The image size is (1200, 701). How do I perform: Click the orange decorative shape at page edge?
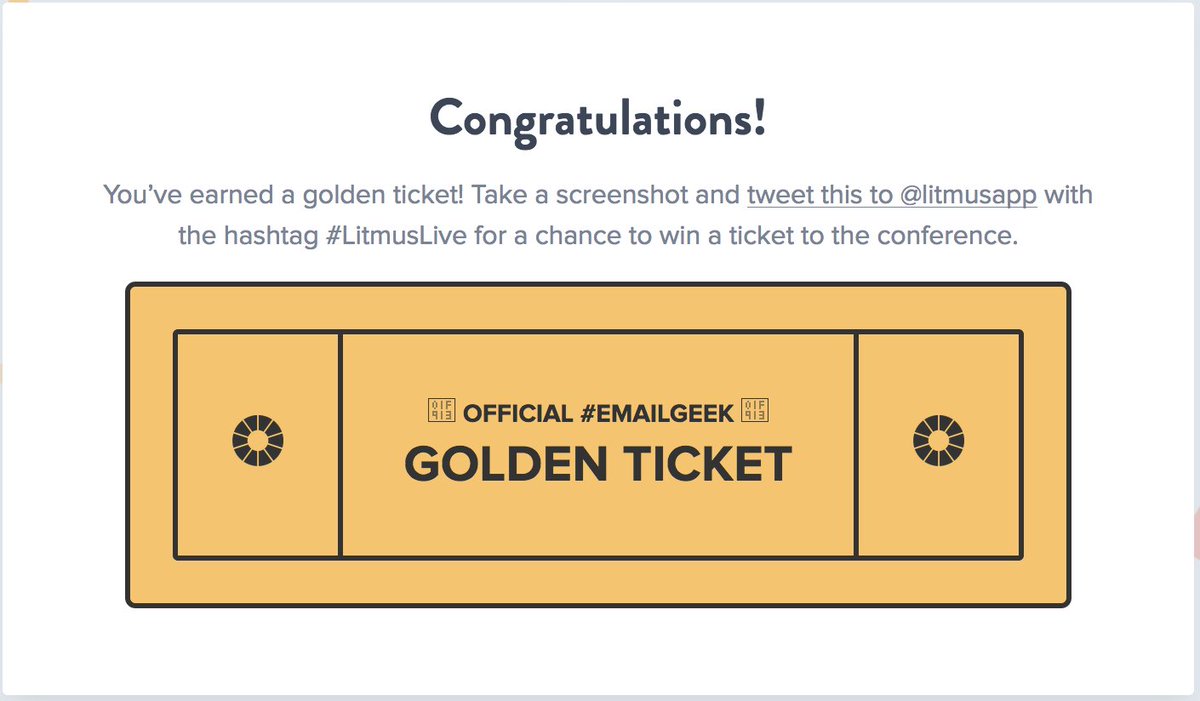[x=2, y=374]
